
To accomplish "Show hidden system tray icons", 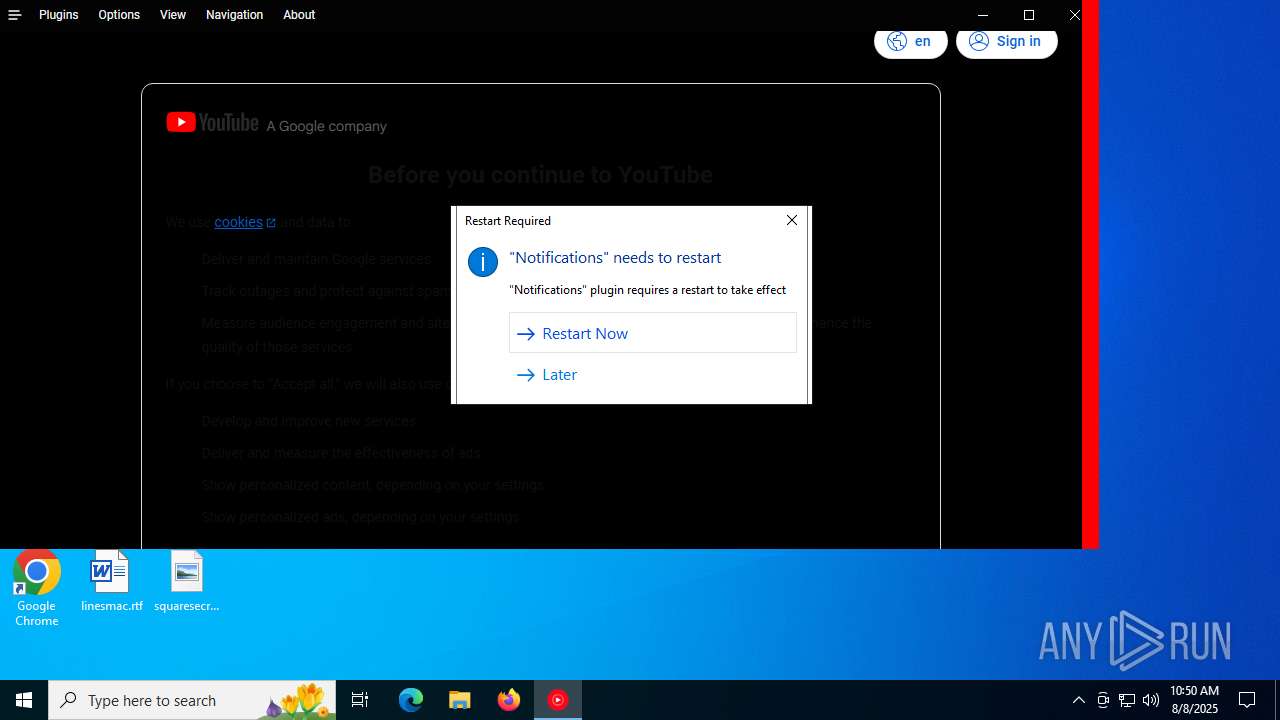I will [1078, 700].
